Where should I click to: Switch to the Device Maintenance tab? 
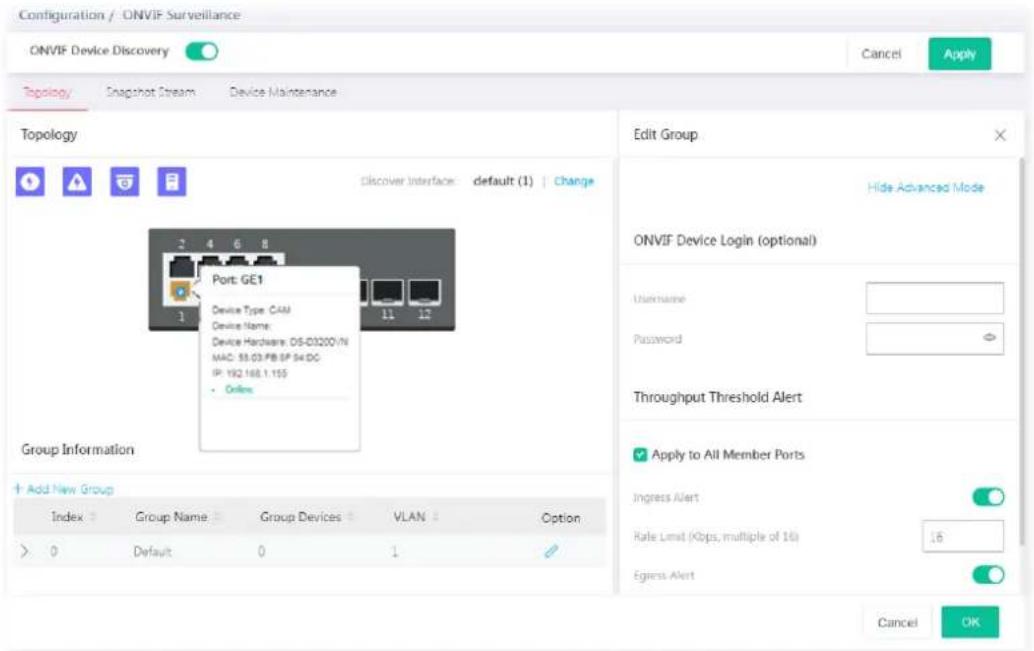point(283,92)
